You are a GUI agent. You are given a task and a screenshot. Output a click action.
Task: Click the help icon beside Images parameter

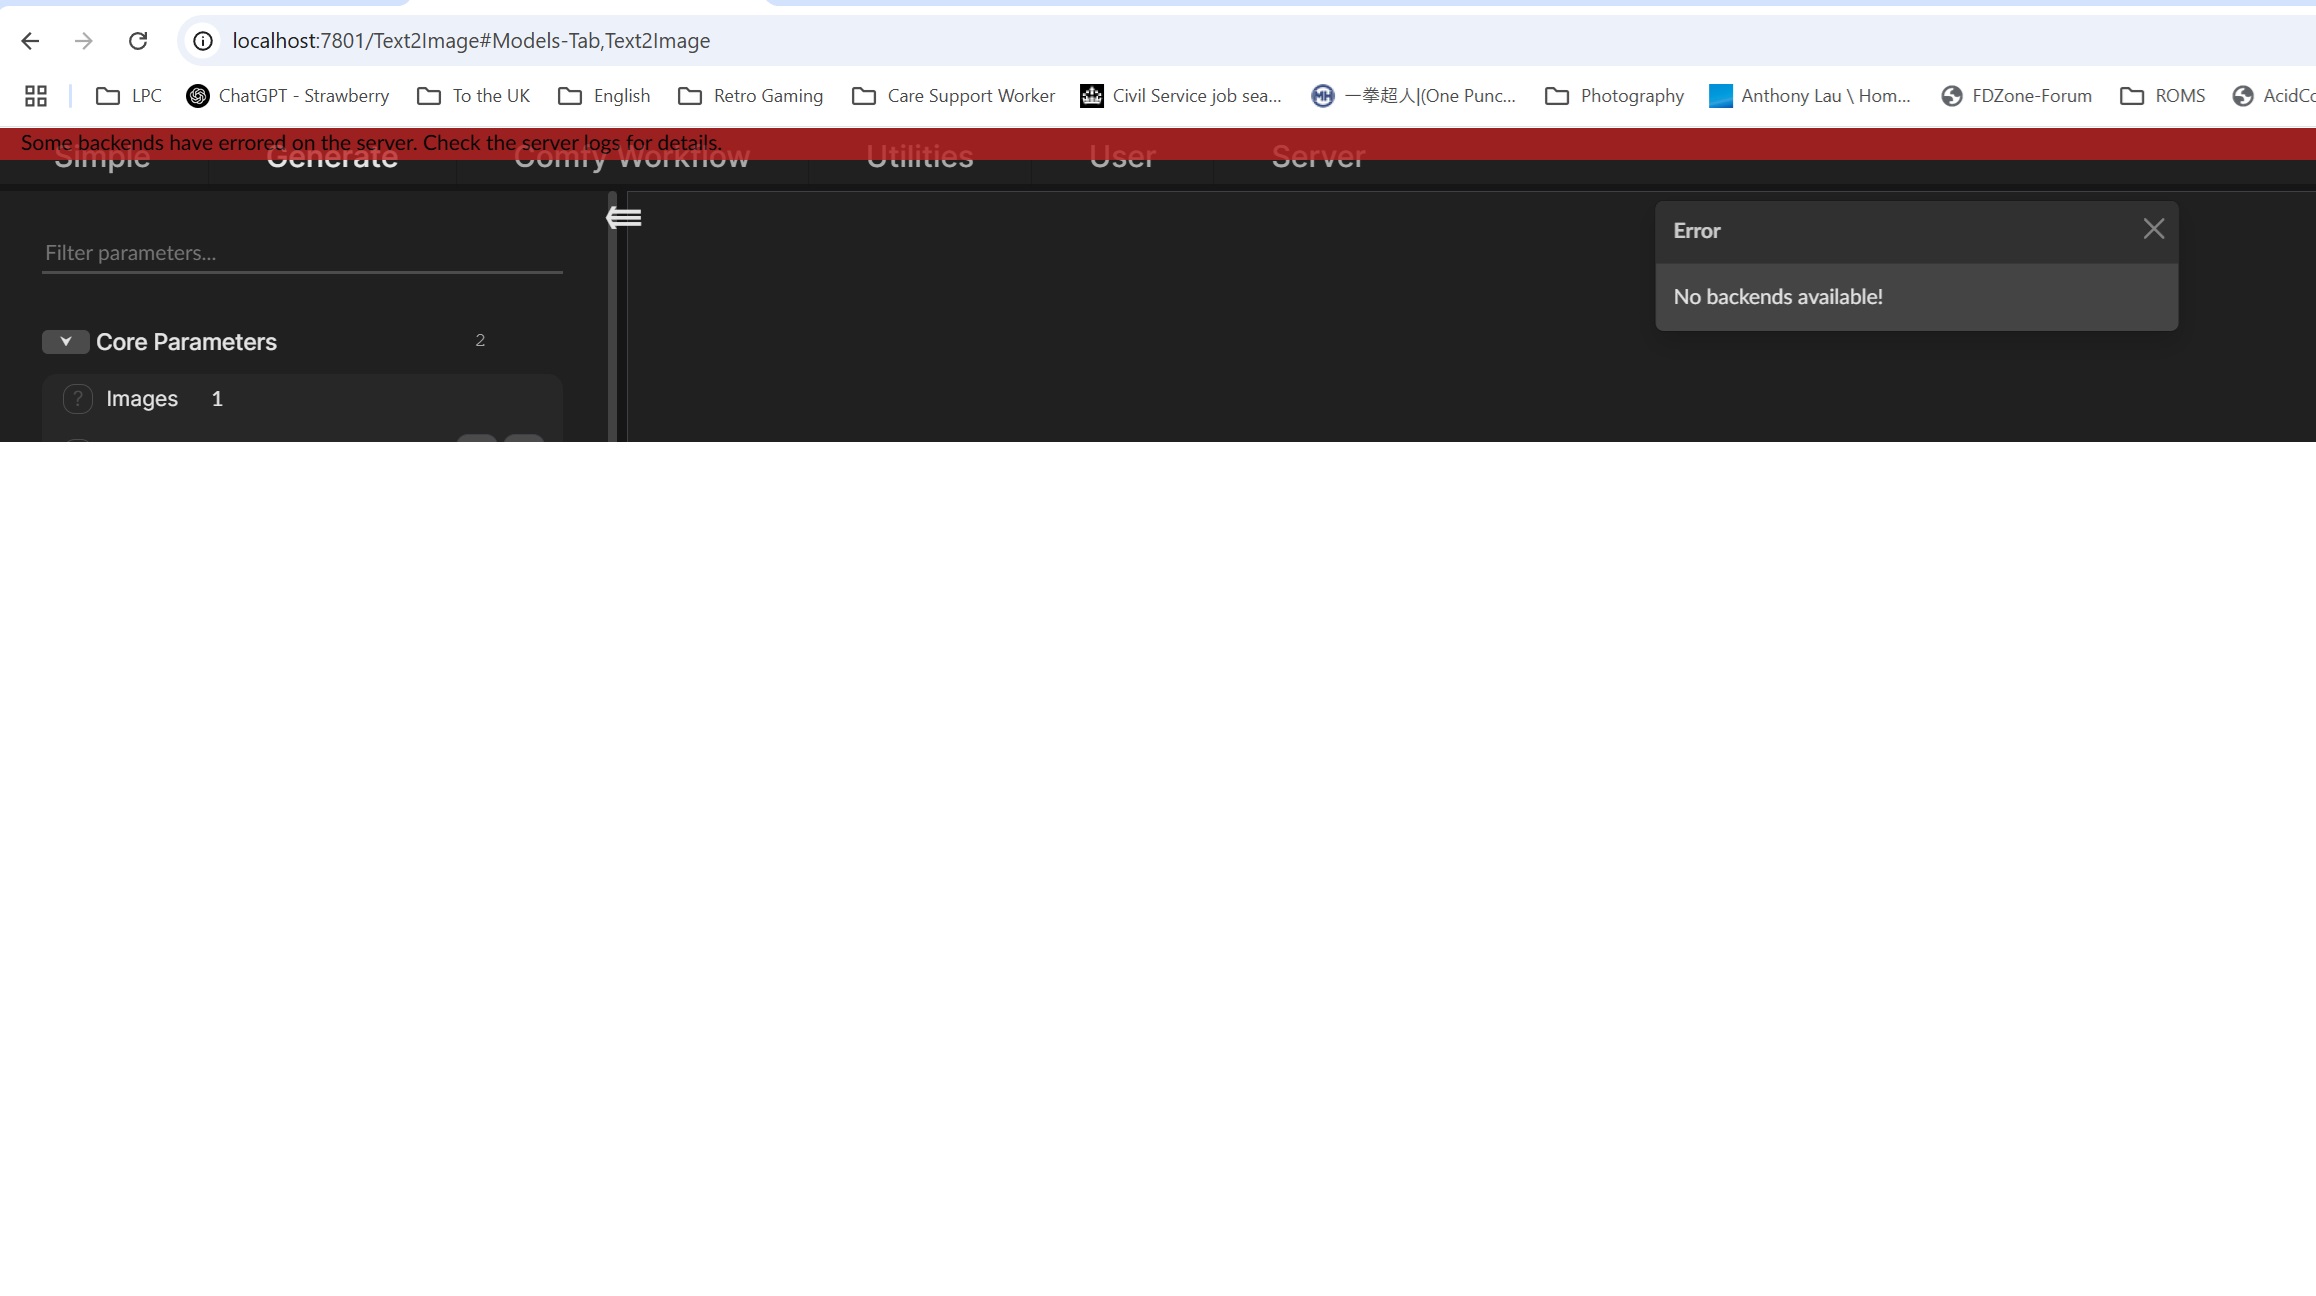click(77, 398)
